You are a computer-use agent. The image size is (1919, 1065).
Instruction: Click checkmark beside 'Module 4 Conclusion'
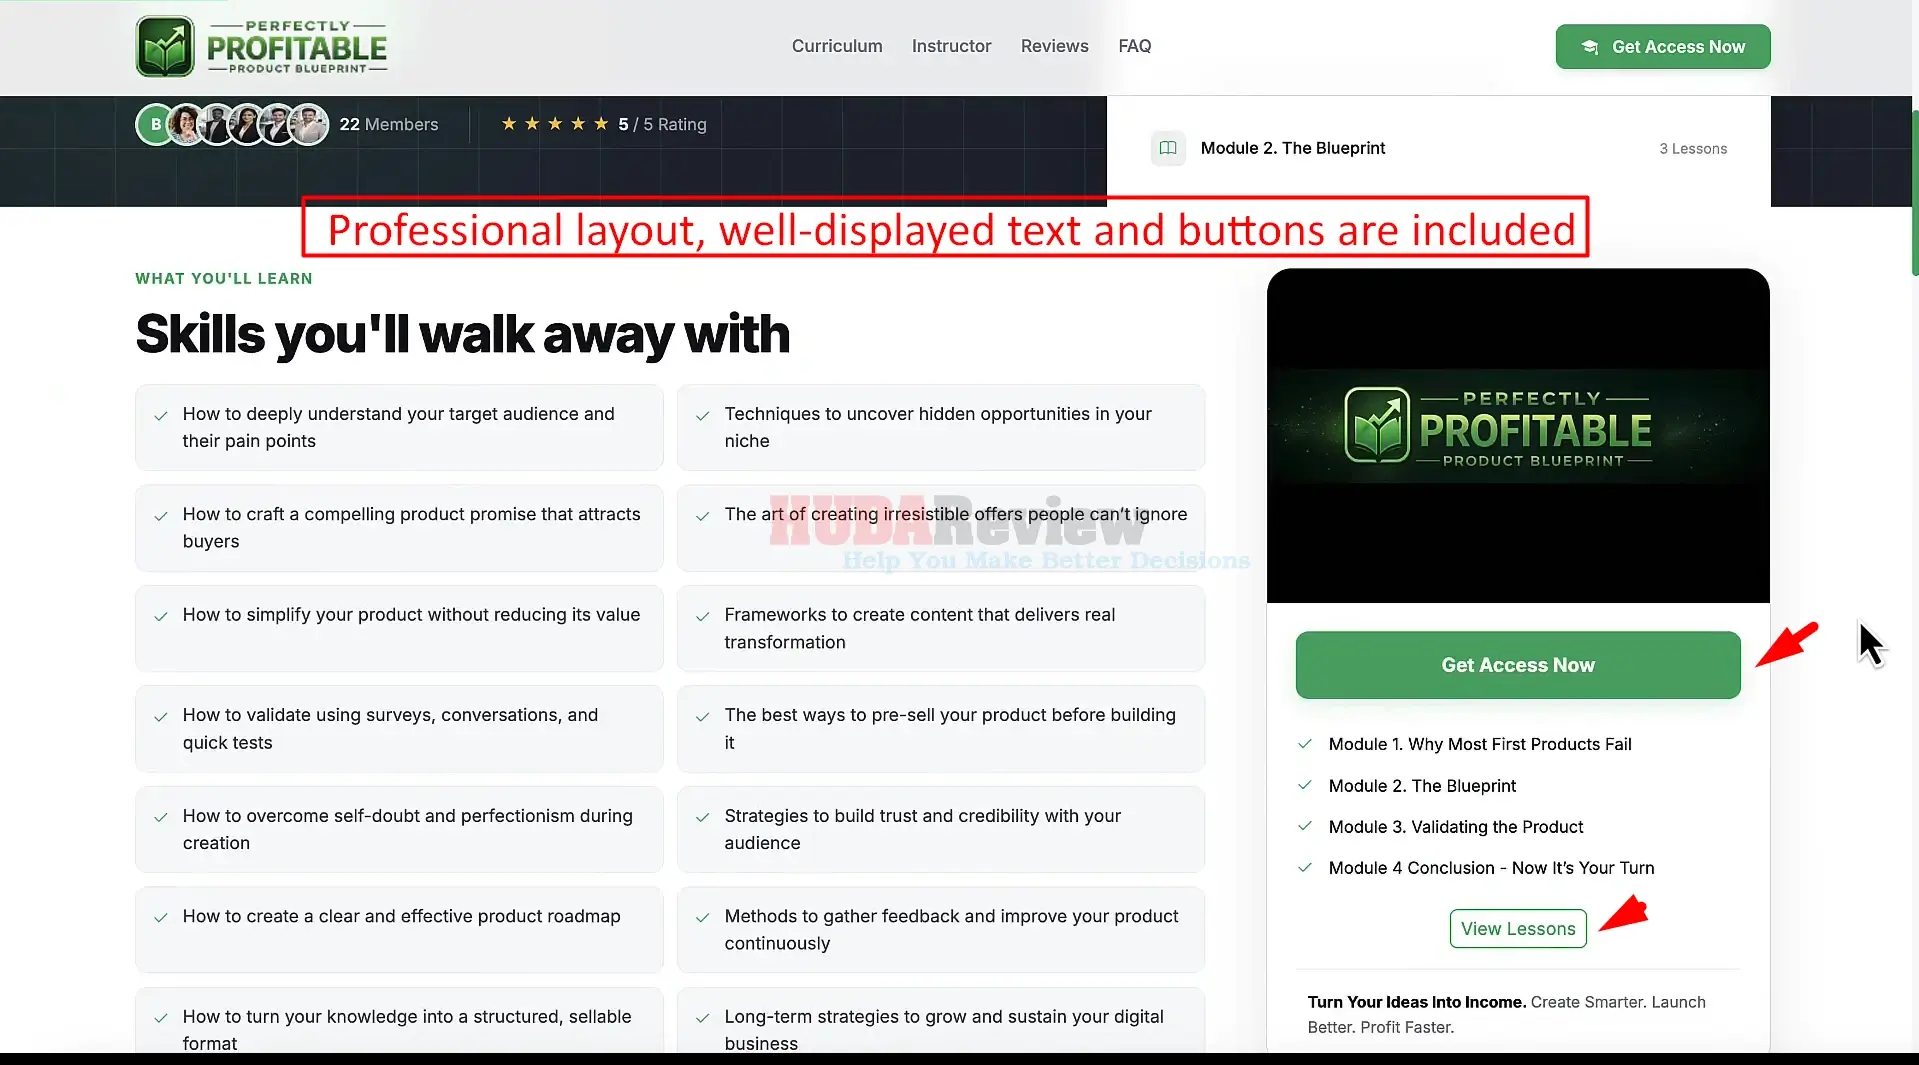tap(1304, 867)
